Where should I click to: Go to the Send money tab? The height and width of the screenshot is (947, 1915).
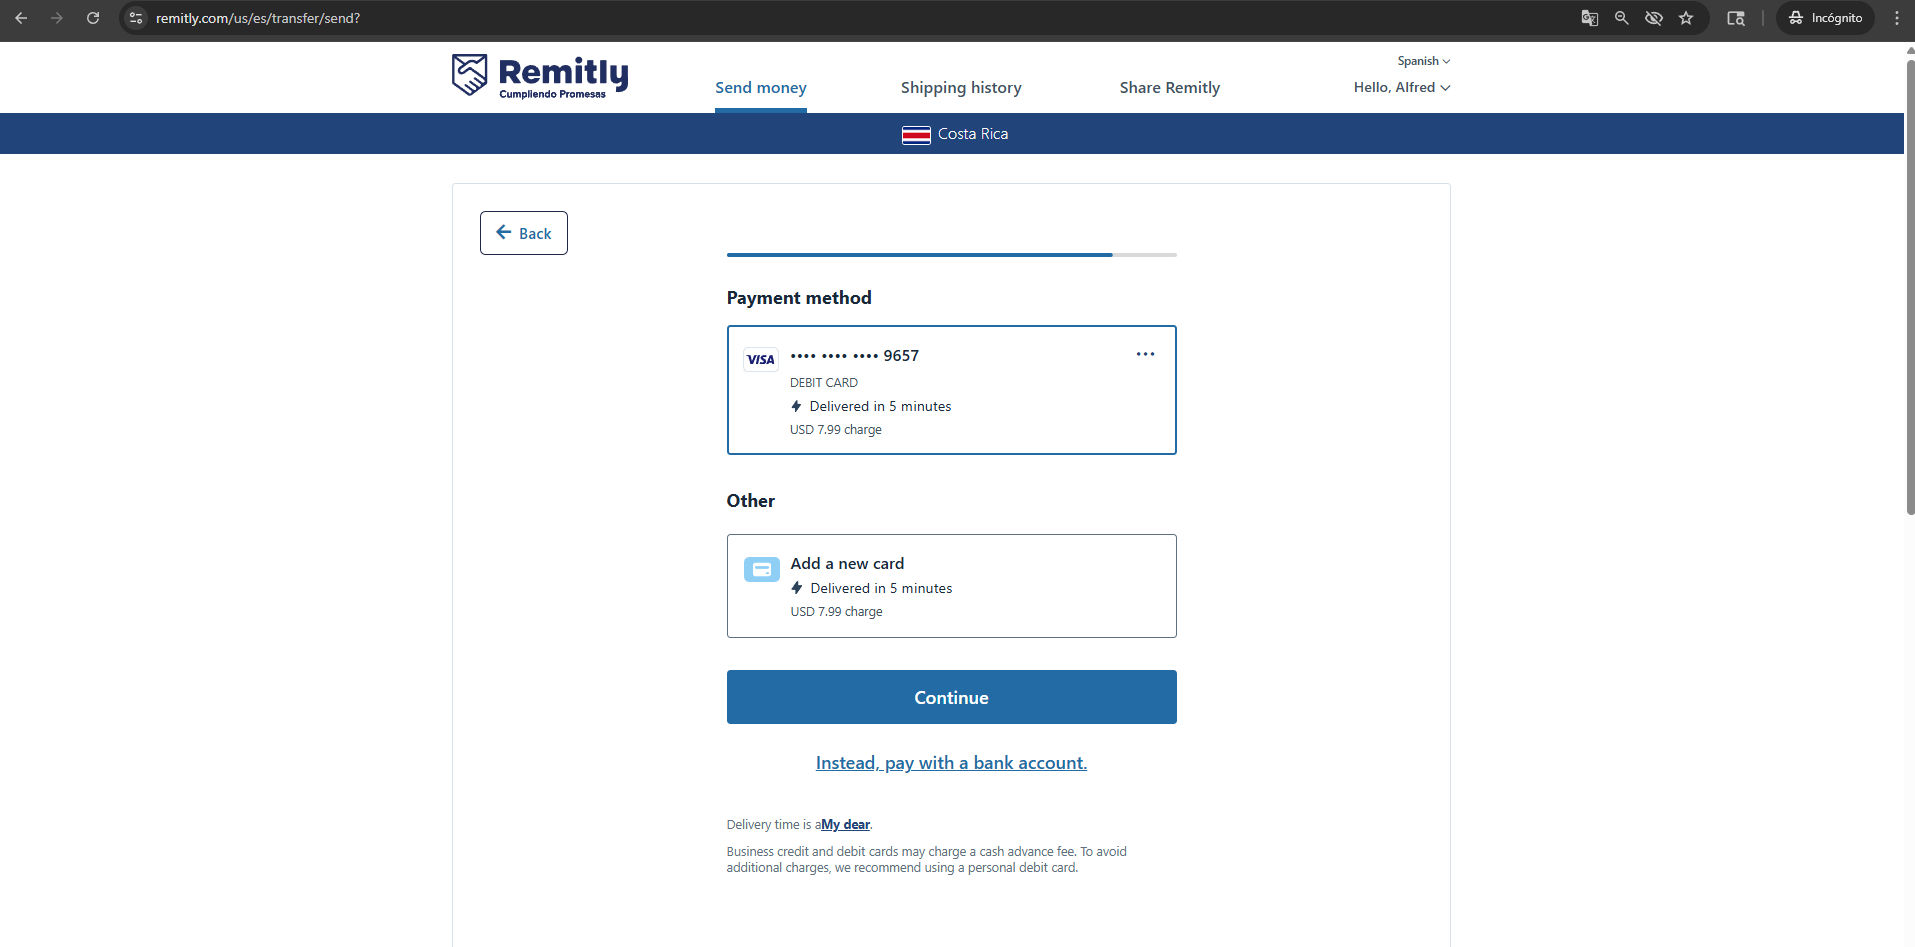click(x=760, y=88)
